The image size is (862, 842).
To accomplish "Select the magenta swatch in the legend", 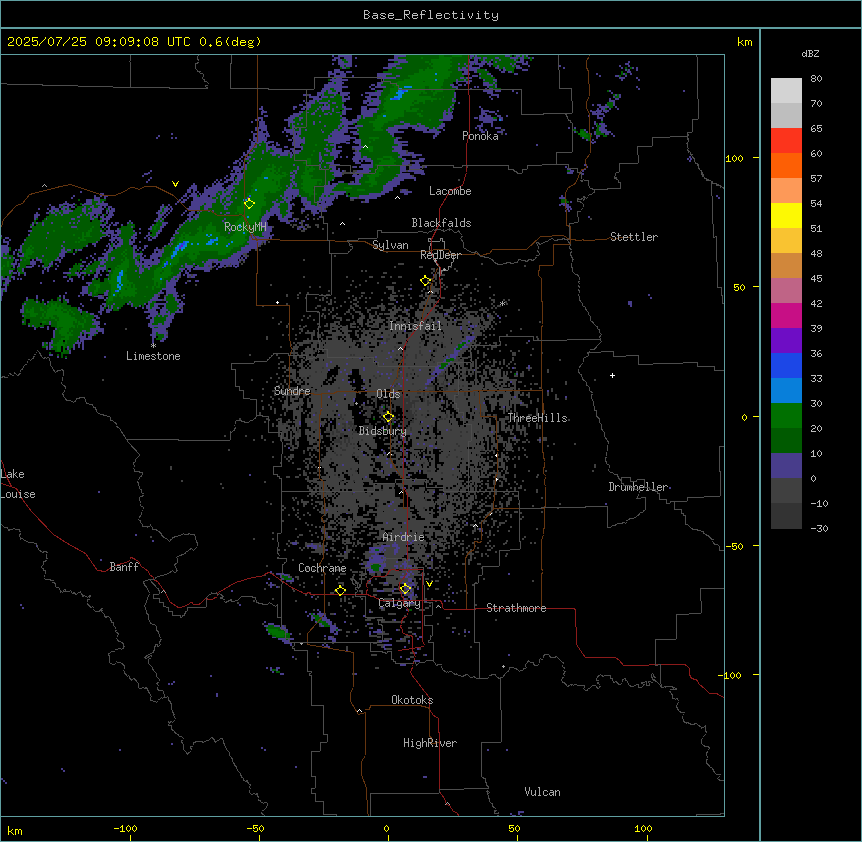I will click(x=786, y=315).
